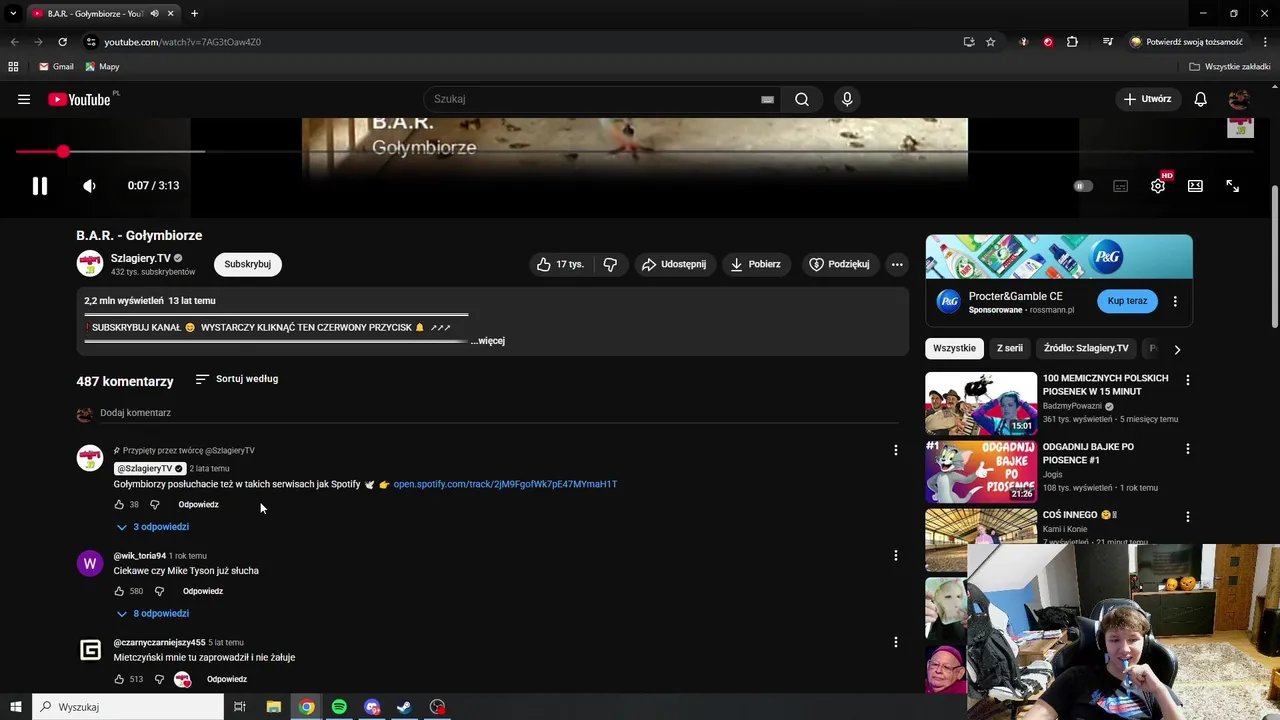
Task: Click the Utwórz create button
Action: [x=1146, y=99]
